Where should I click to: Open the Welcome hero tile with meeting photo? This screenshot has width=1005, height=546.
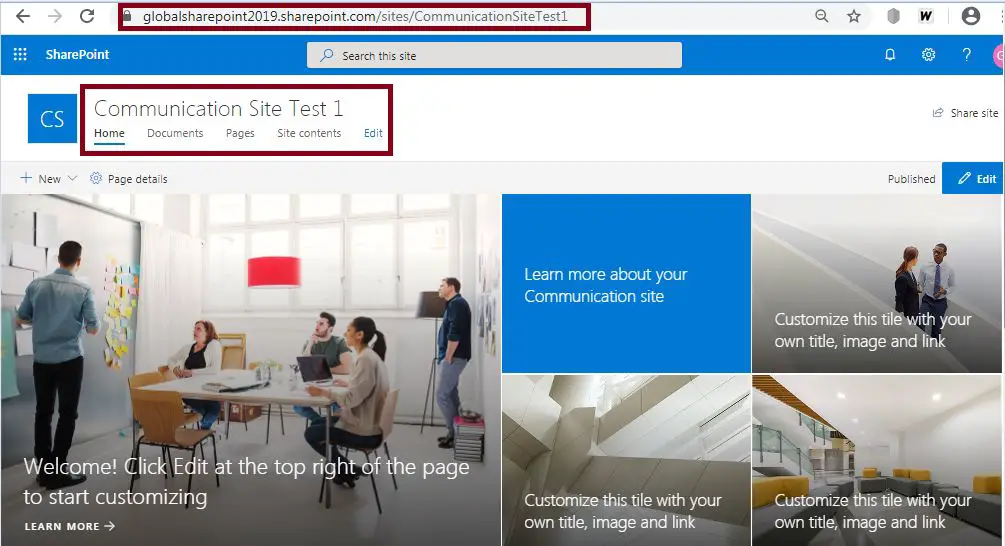[251, 370]
